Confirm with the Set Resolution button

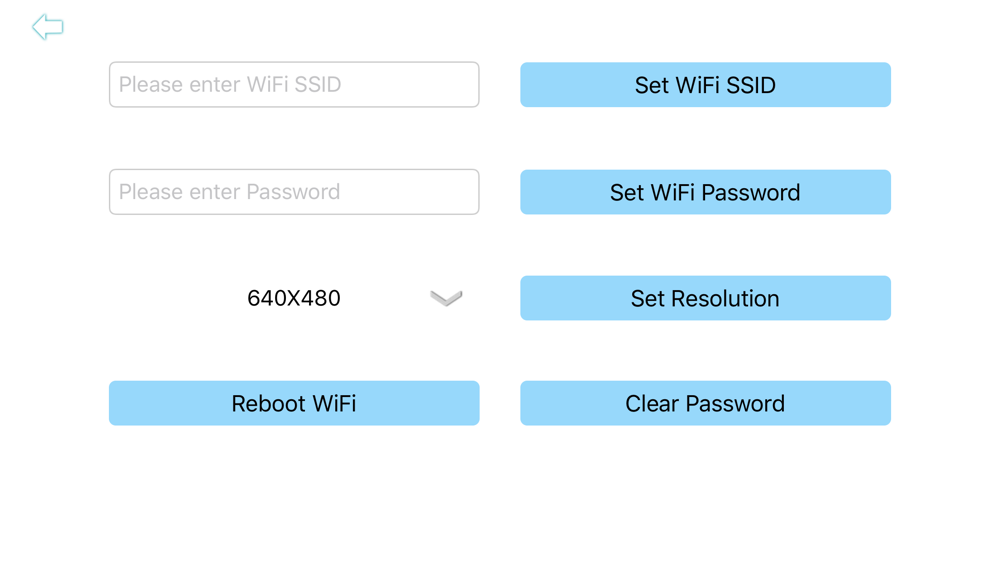705,298
